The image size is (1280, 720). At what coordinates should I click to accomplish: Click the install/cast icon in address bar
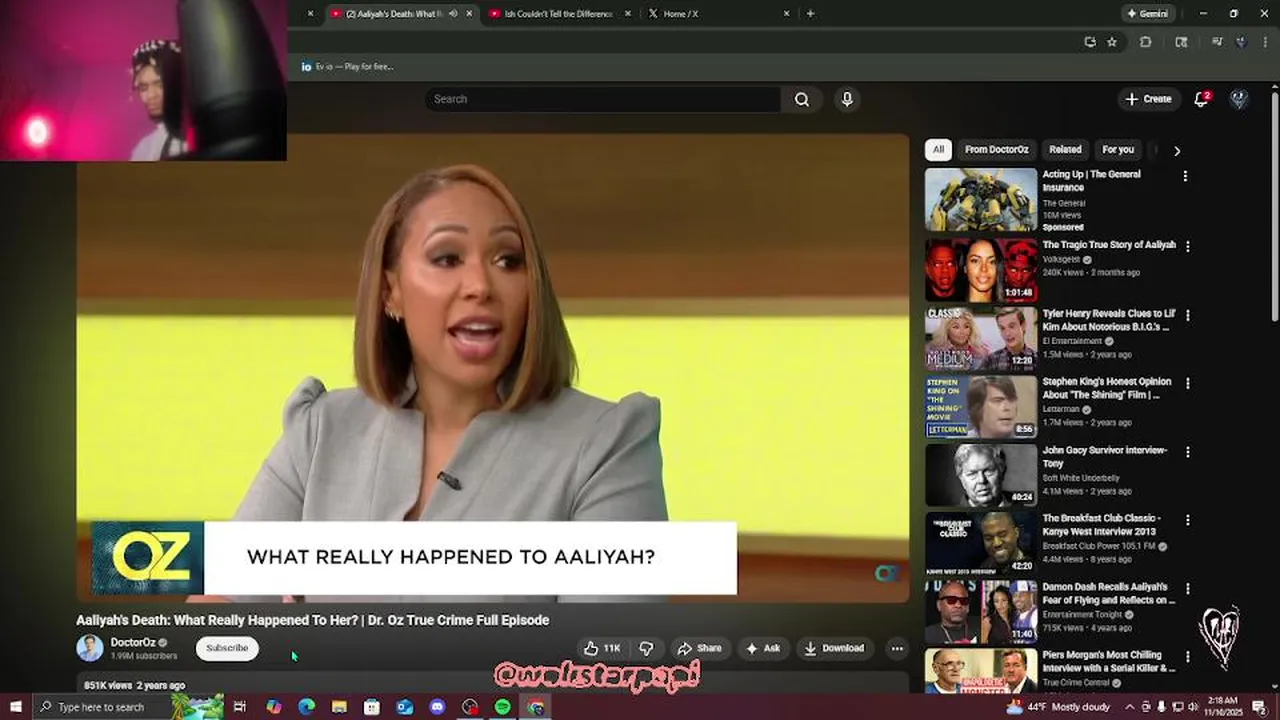[1089, 42]
